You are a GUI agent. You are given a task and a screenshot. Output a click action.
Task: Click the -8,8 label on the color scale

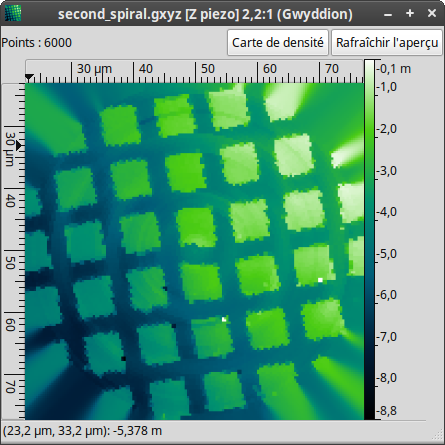click(387, 411)
